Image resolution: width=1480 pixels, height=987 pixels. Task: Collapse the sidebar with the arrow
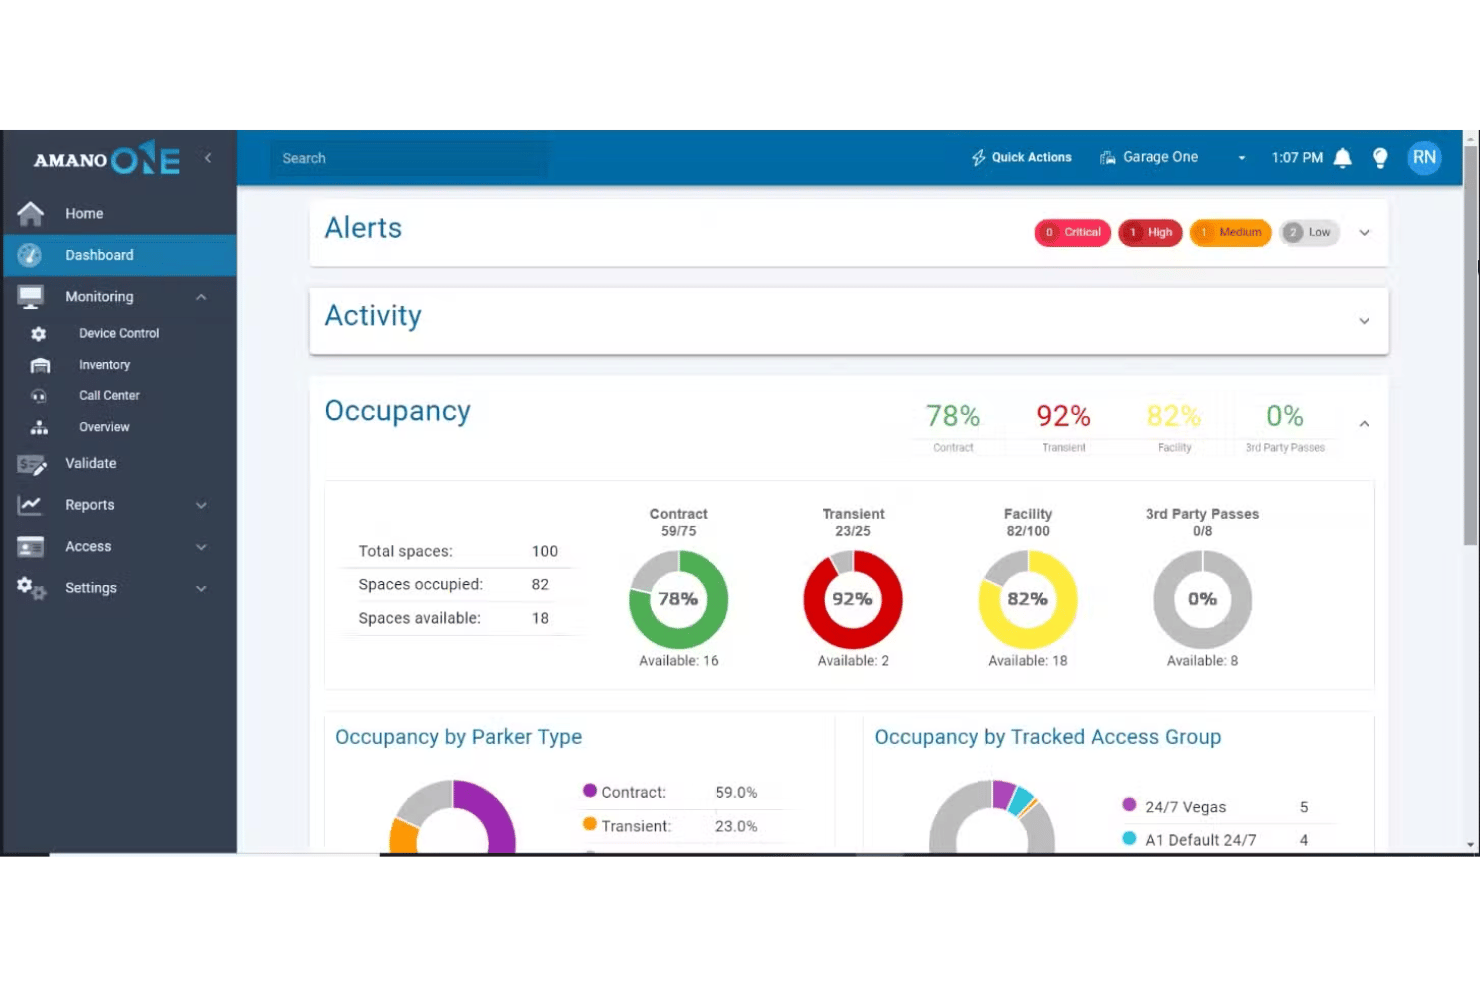click(x=208, y=158)
